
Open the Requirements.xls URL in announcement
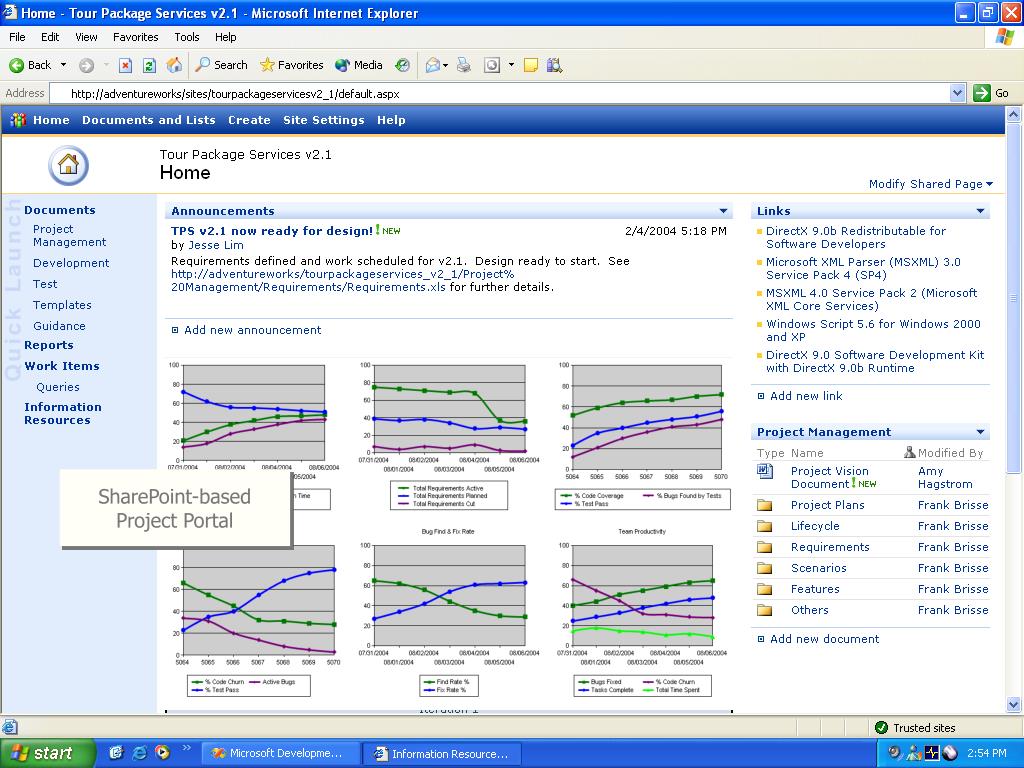pyautogui.click(x=342, y=281)
